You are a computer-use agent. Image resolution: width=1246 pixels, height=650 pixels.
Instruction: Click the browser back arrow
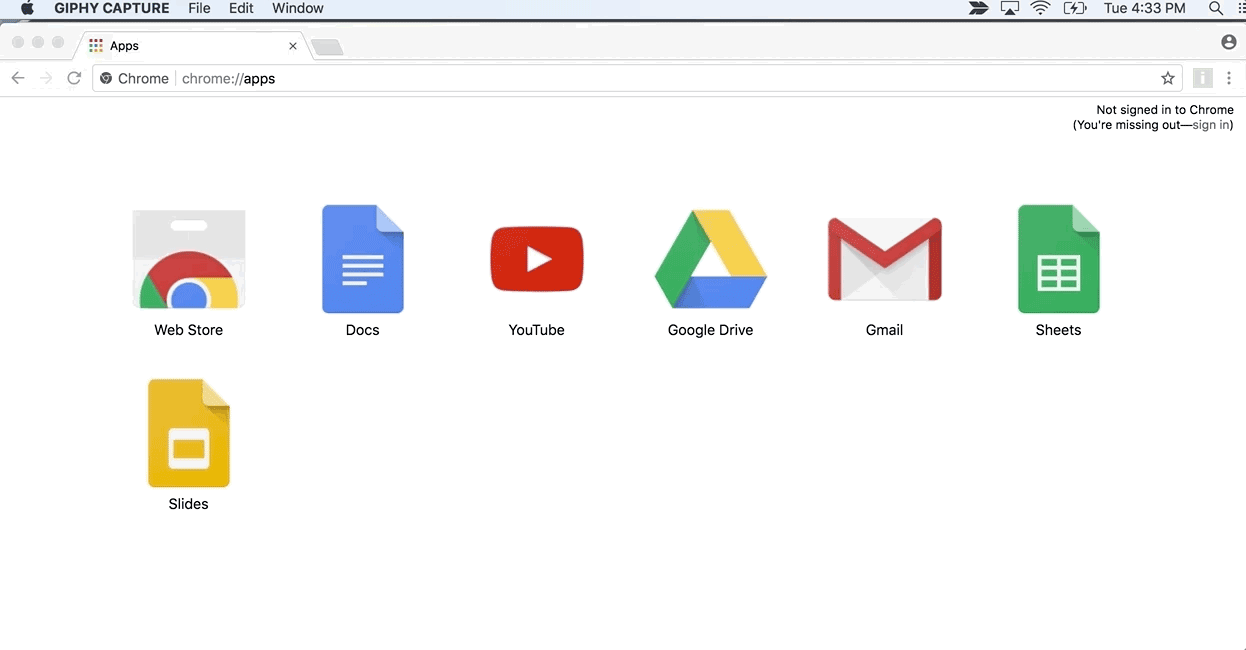click(18, 78)
